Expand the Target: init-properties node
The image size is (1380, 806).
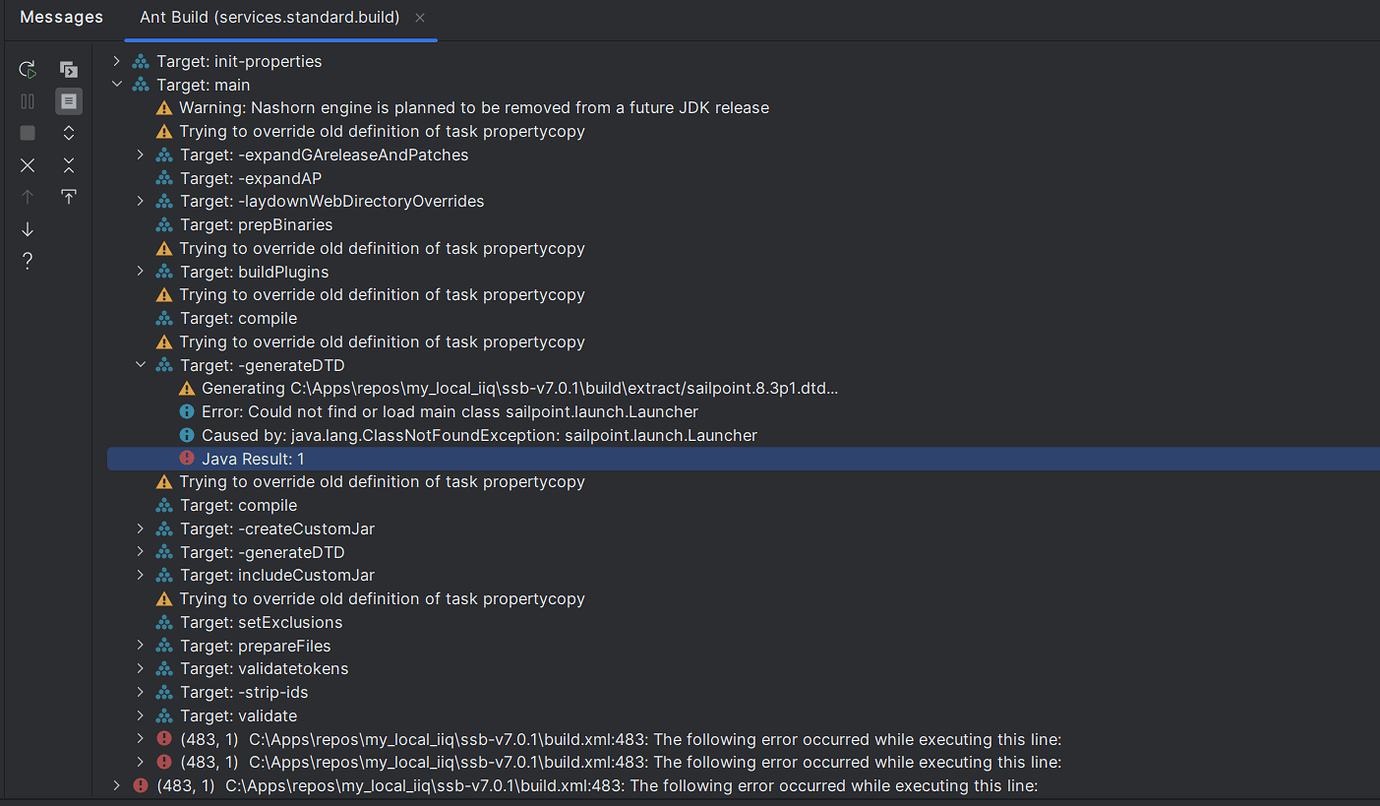(116, 61)
